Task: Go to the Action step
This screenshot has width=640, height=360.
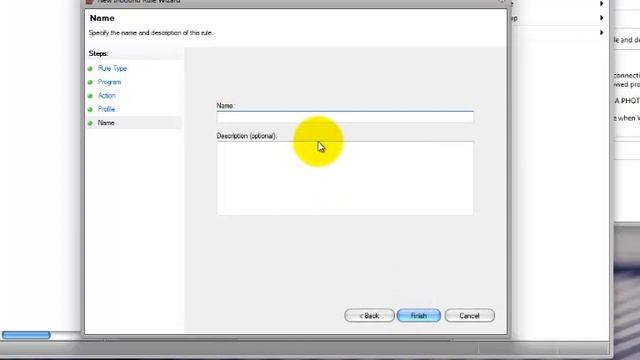Action: (107, 96)
